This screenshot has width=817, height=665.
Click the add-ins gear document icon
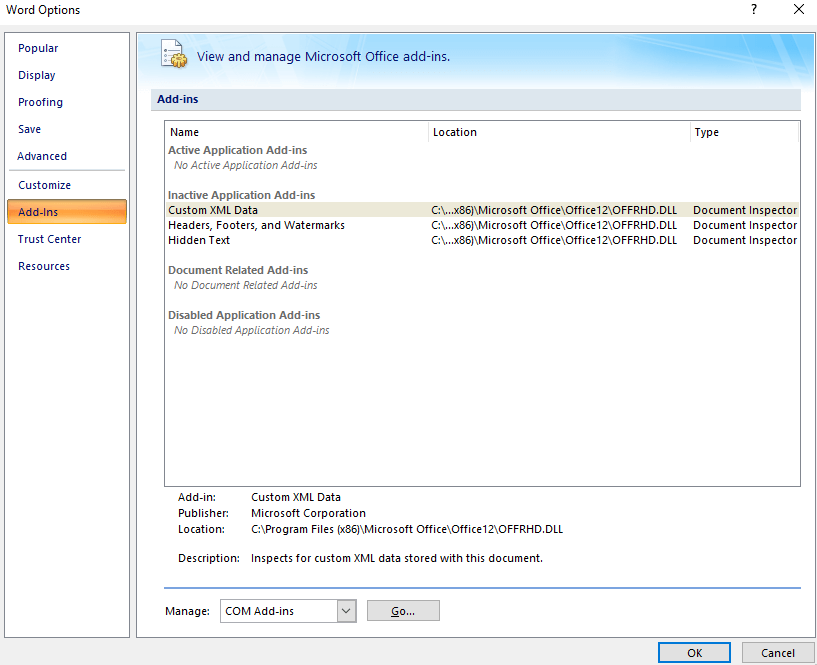point(174,55)
